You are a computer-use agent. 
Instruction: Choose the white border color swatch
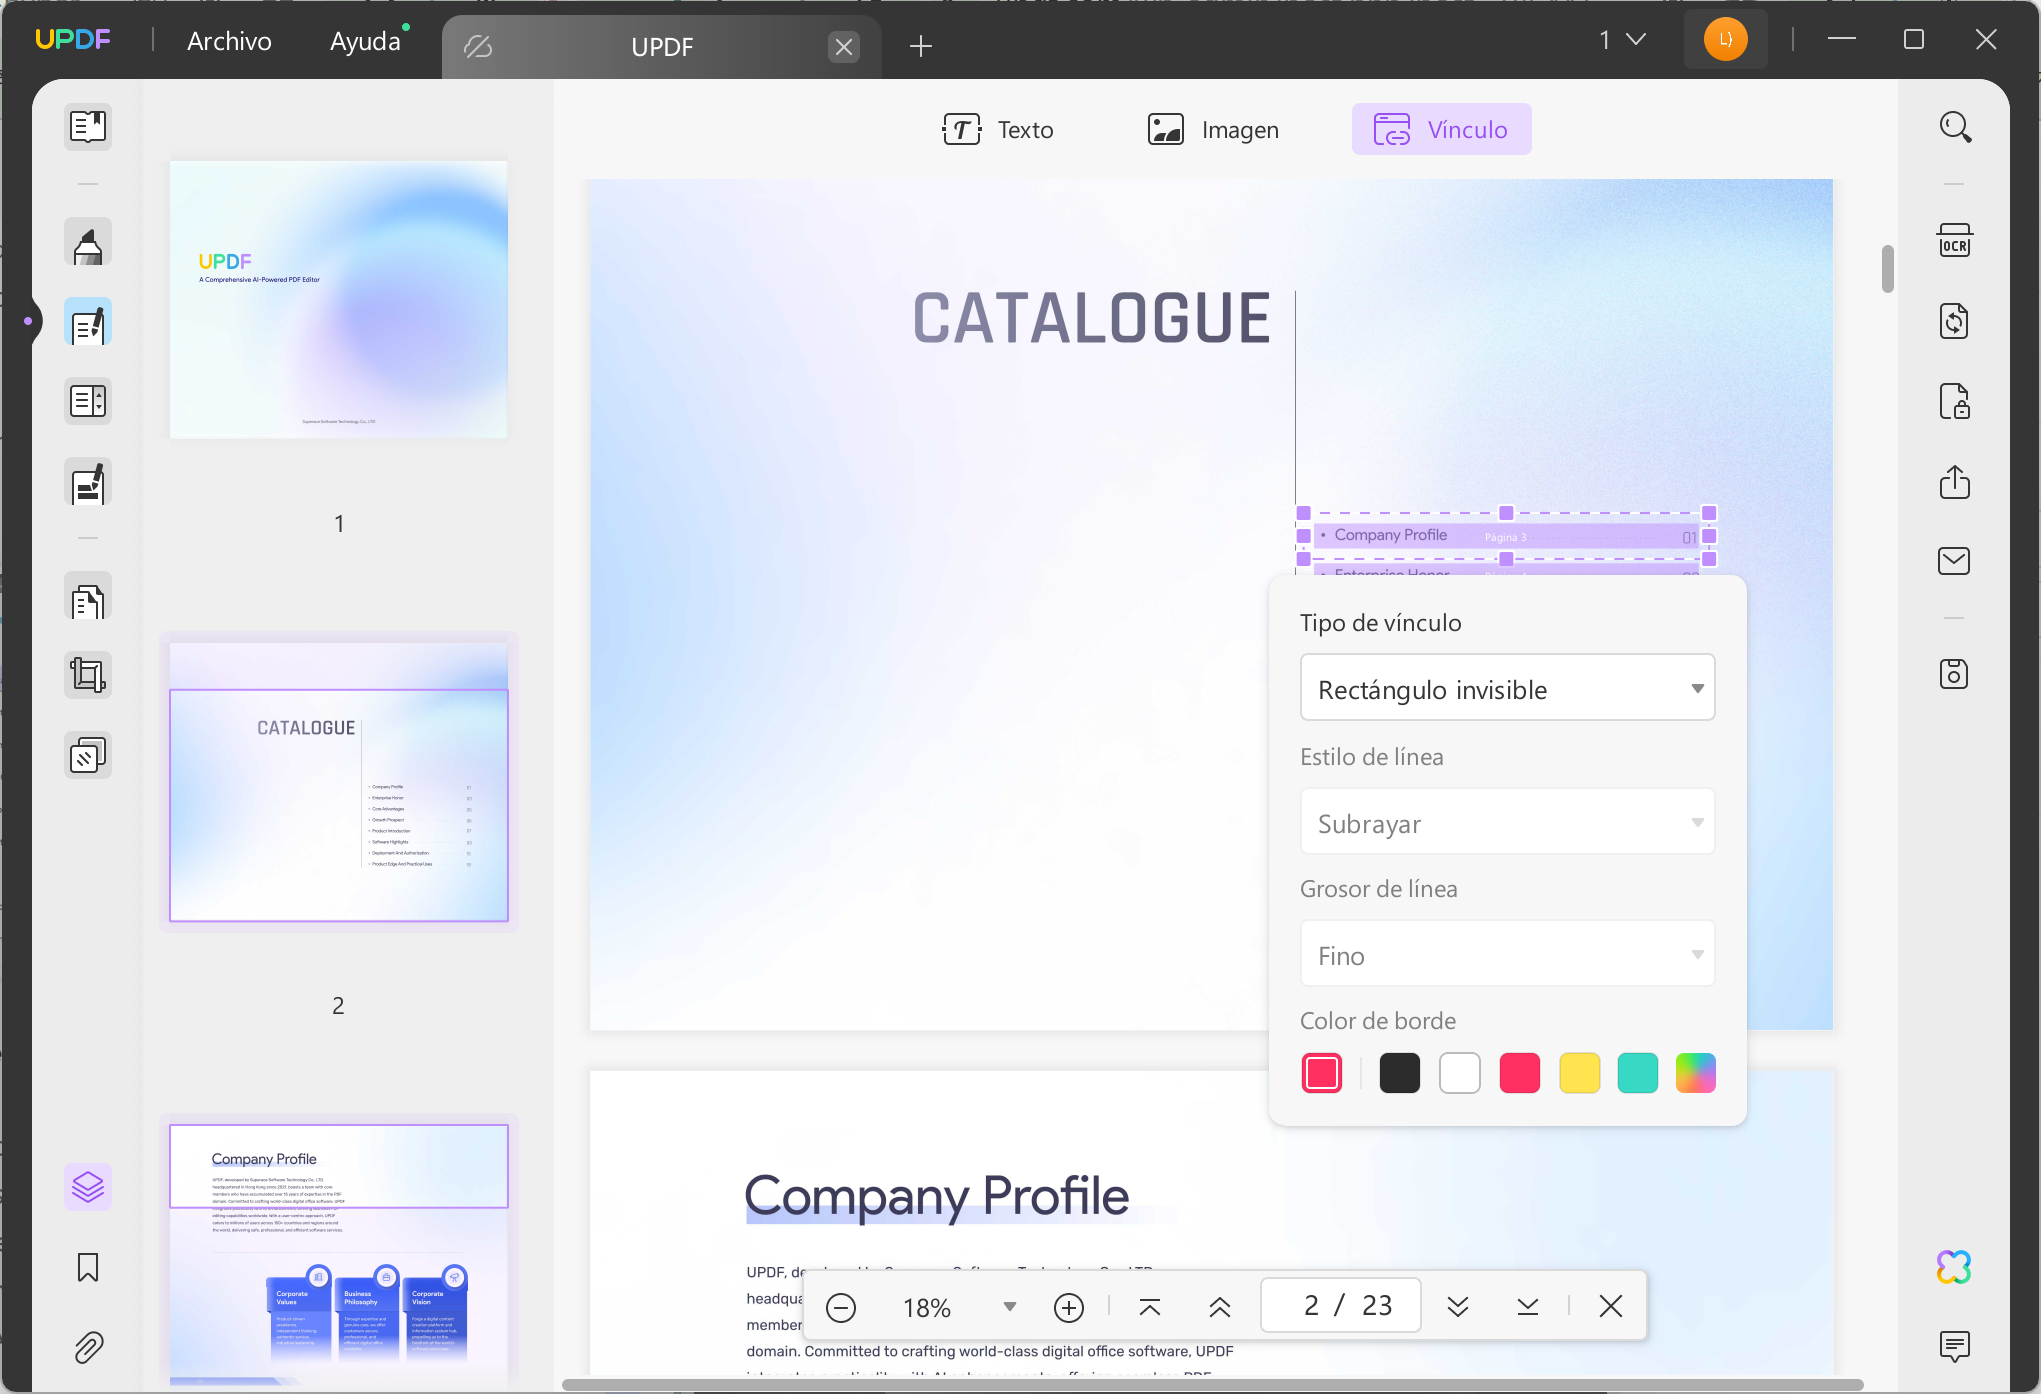click(1459, 1073)
